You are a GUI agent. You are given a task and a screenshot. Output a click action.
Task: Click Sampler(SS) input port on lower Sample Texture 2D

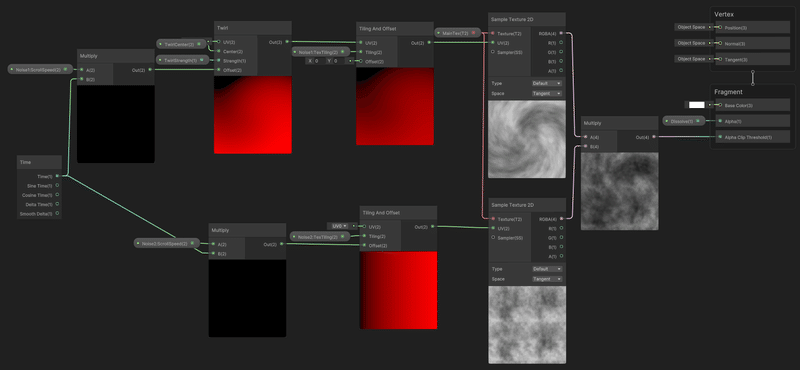493,238
